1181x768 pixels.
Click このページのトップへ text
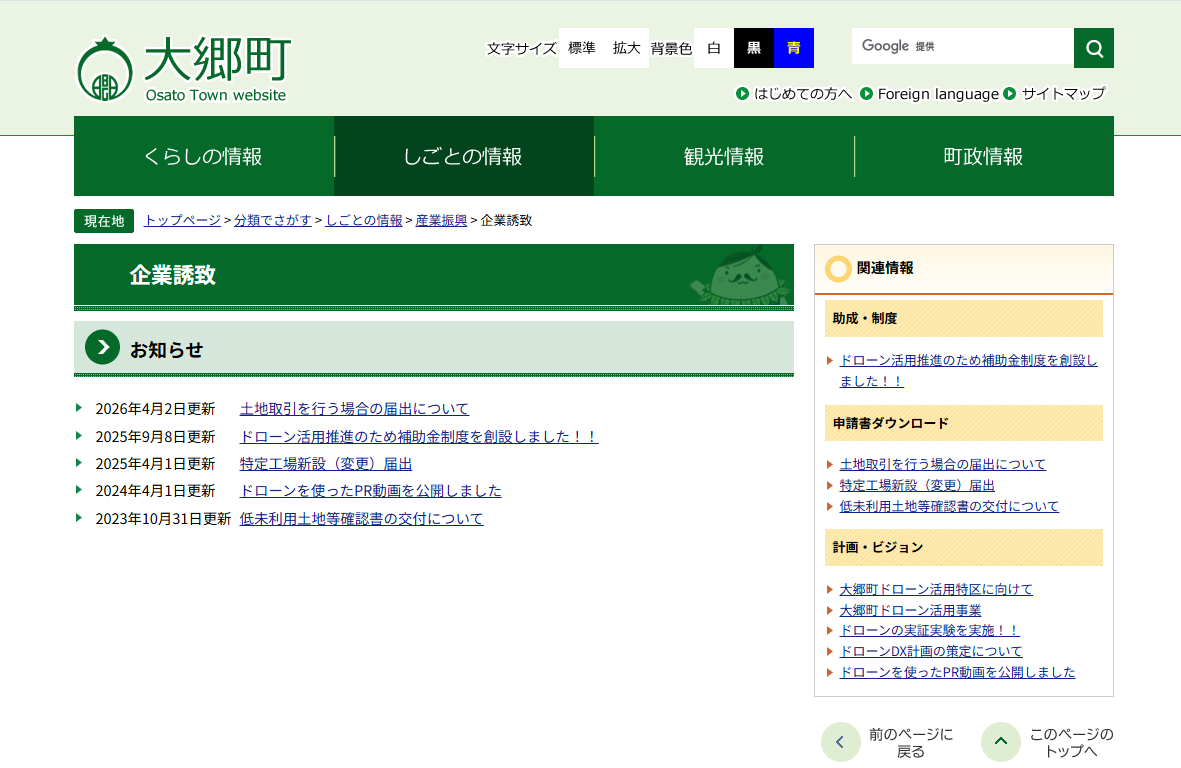click(x=1071, y=742)
